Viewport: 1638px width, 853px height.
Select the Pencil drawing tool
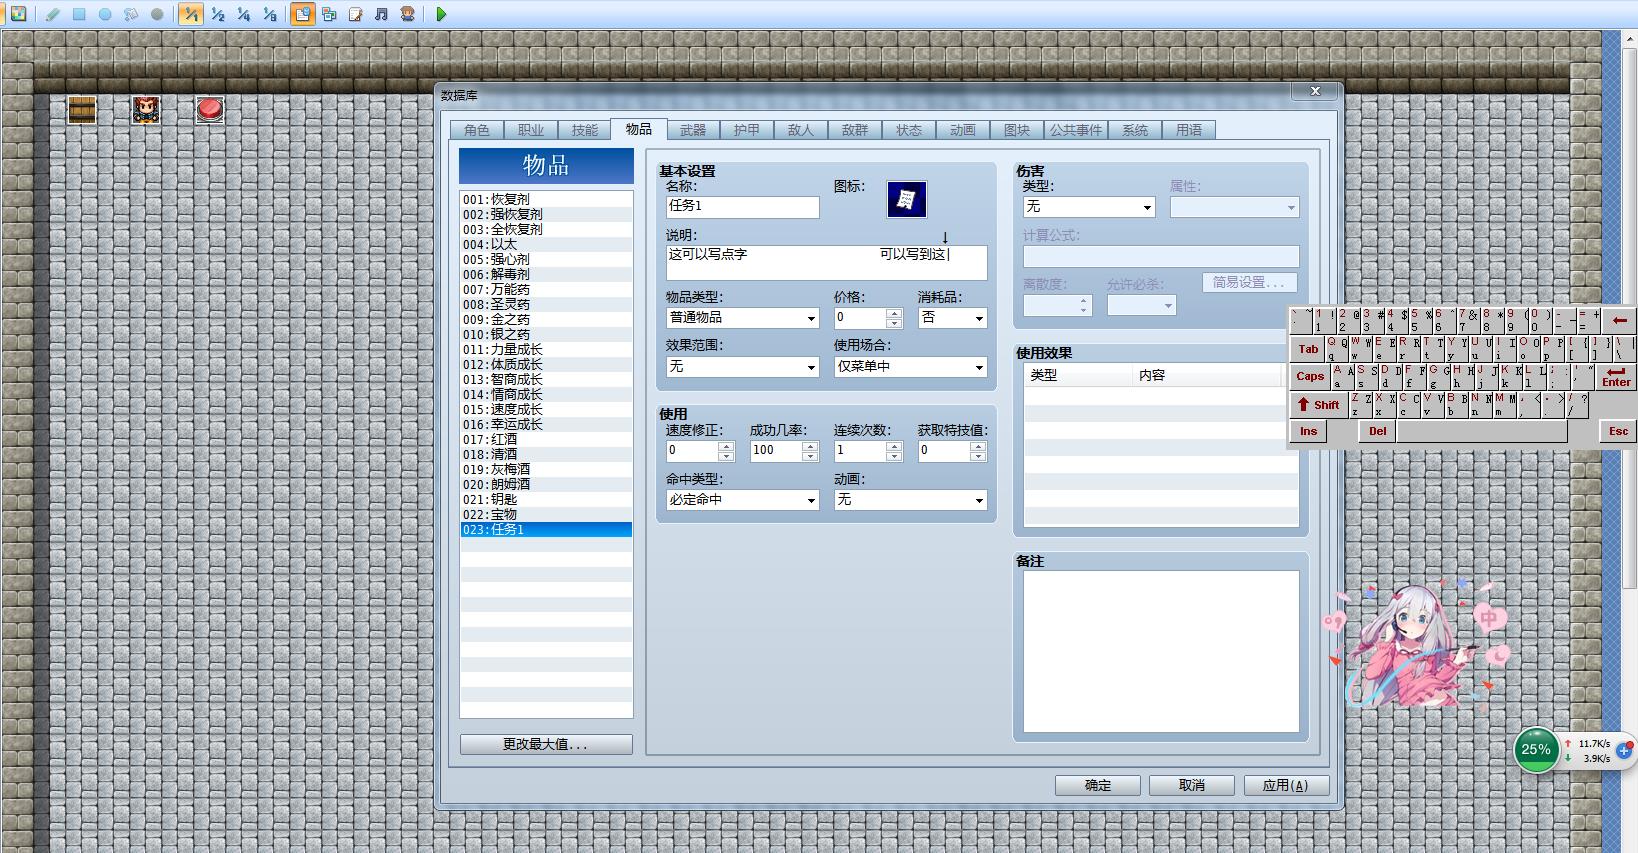click(x=52, y=14)
